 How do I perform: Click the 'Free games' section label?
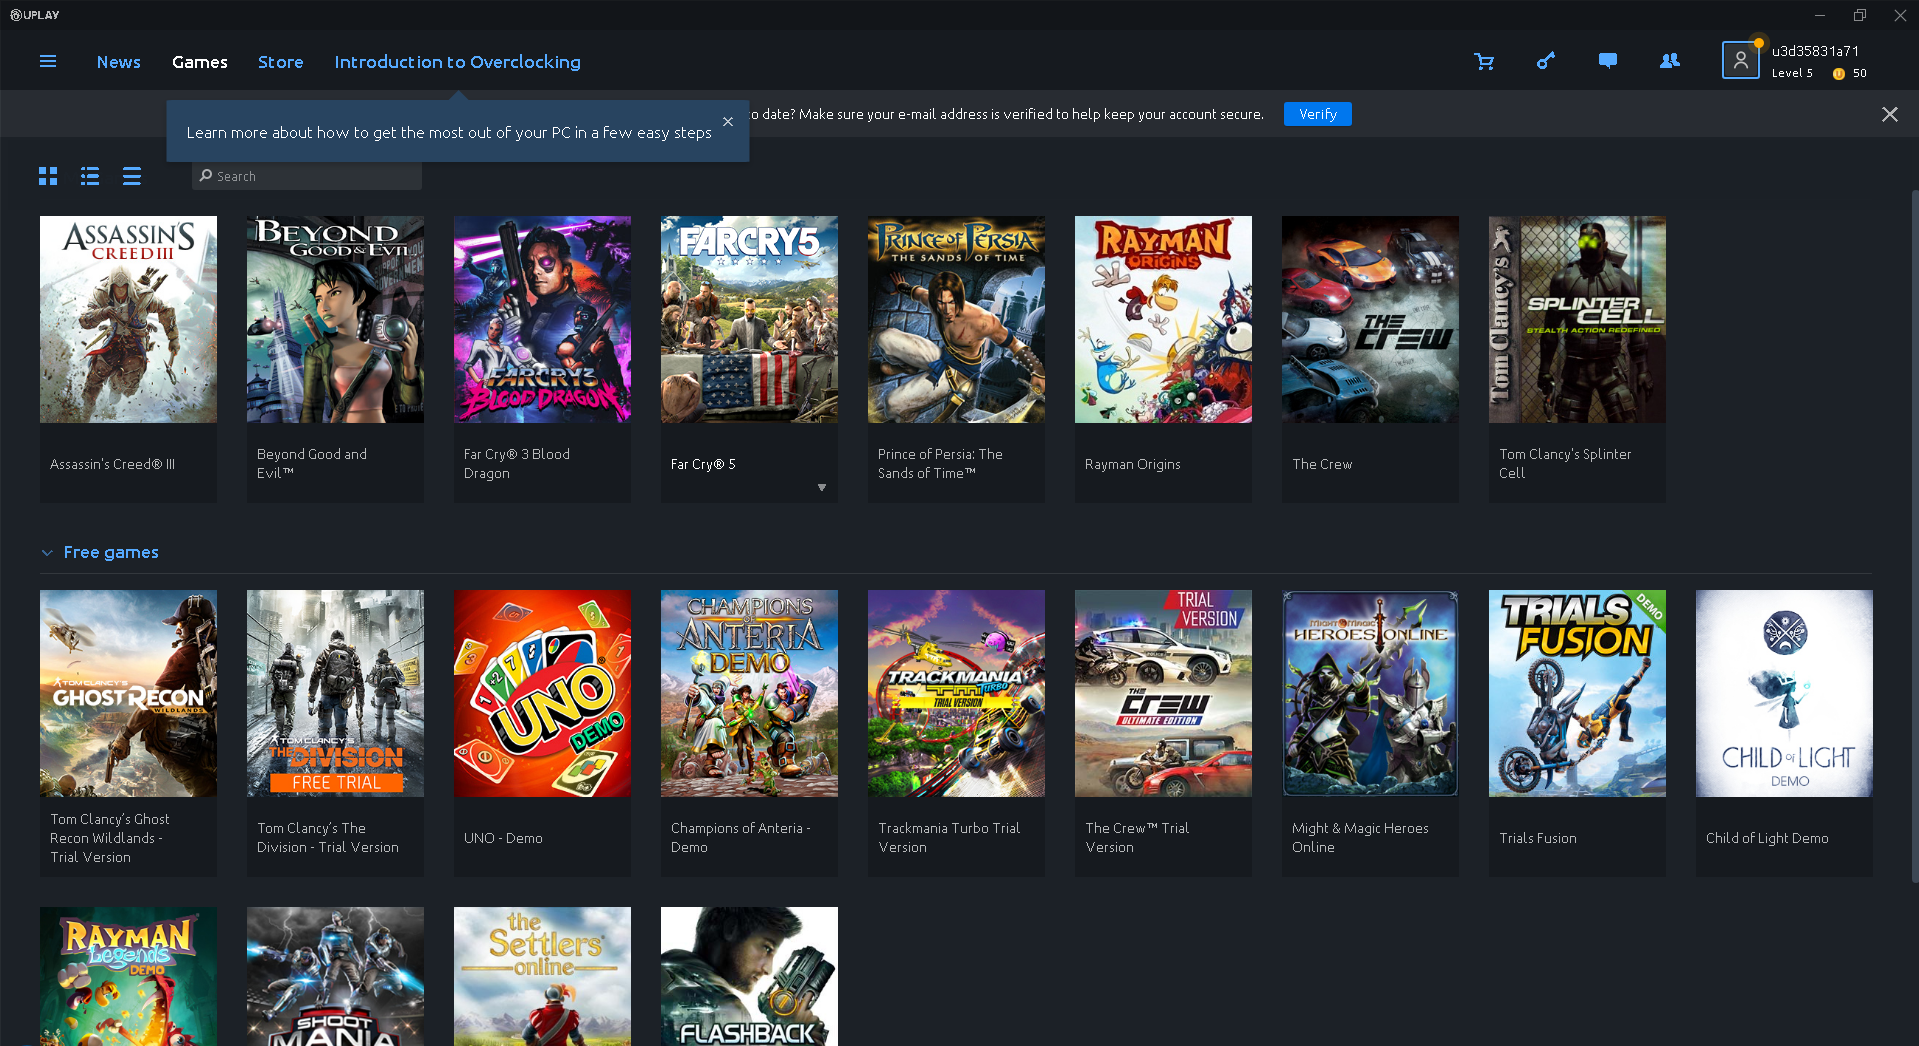[x=111, y=552]
